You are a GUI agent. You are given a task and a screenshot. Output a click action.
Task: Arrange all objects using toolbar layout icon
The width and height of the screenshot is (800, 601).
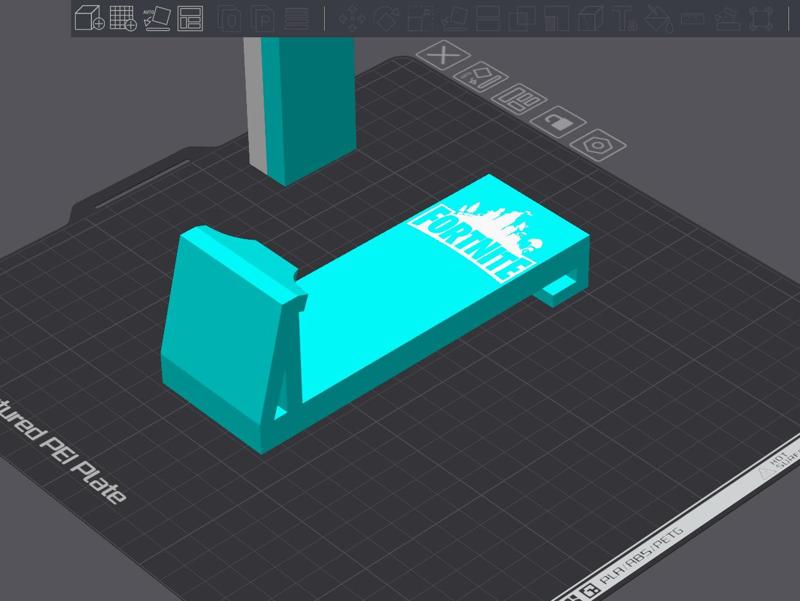pos(190,18)
